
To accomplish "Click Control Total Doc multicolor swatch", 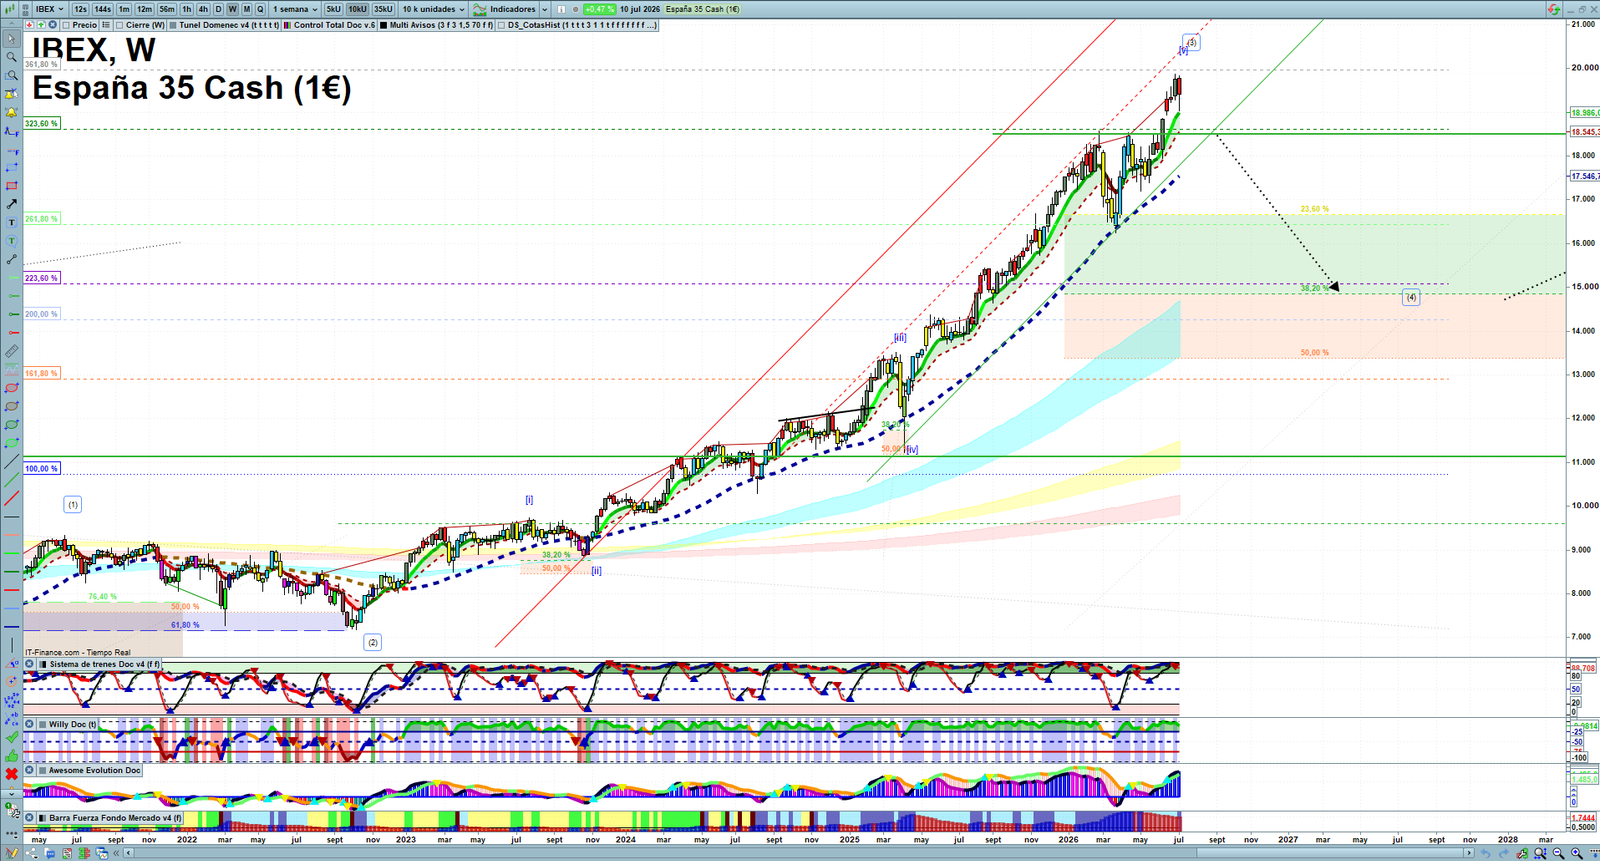I will [287, 25].
